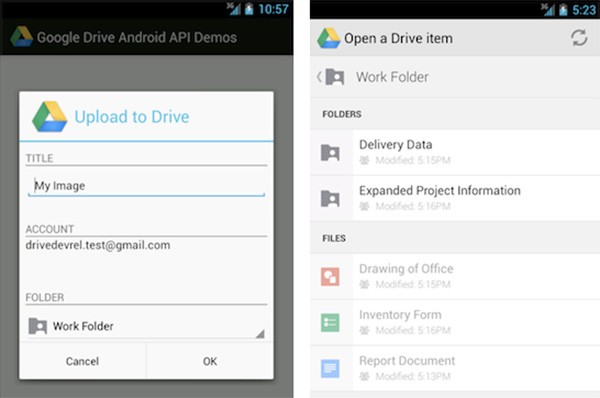The image size is (600, 398).
Task: Click the Work Folder icon in upload dialog
Action: pos(38,326)
